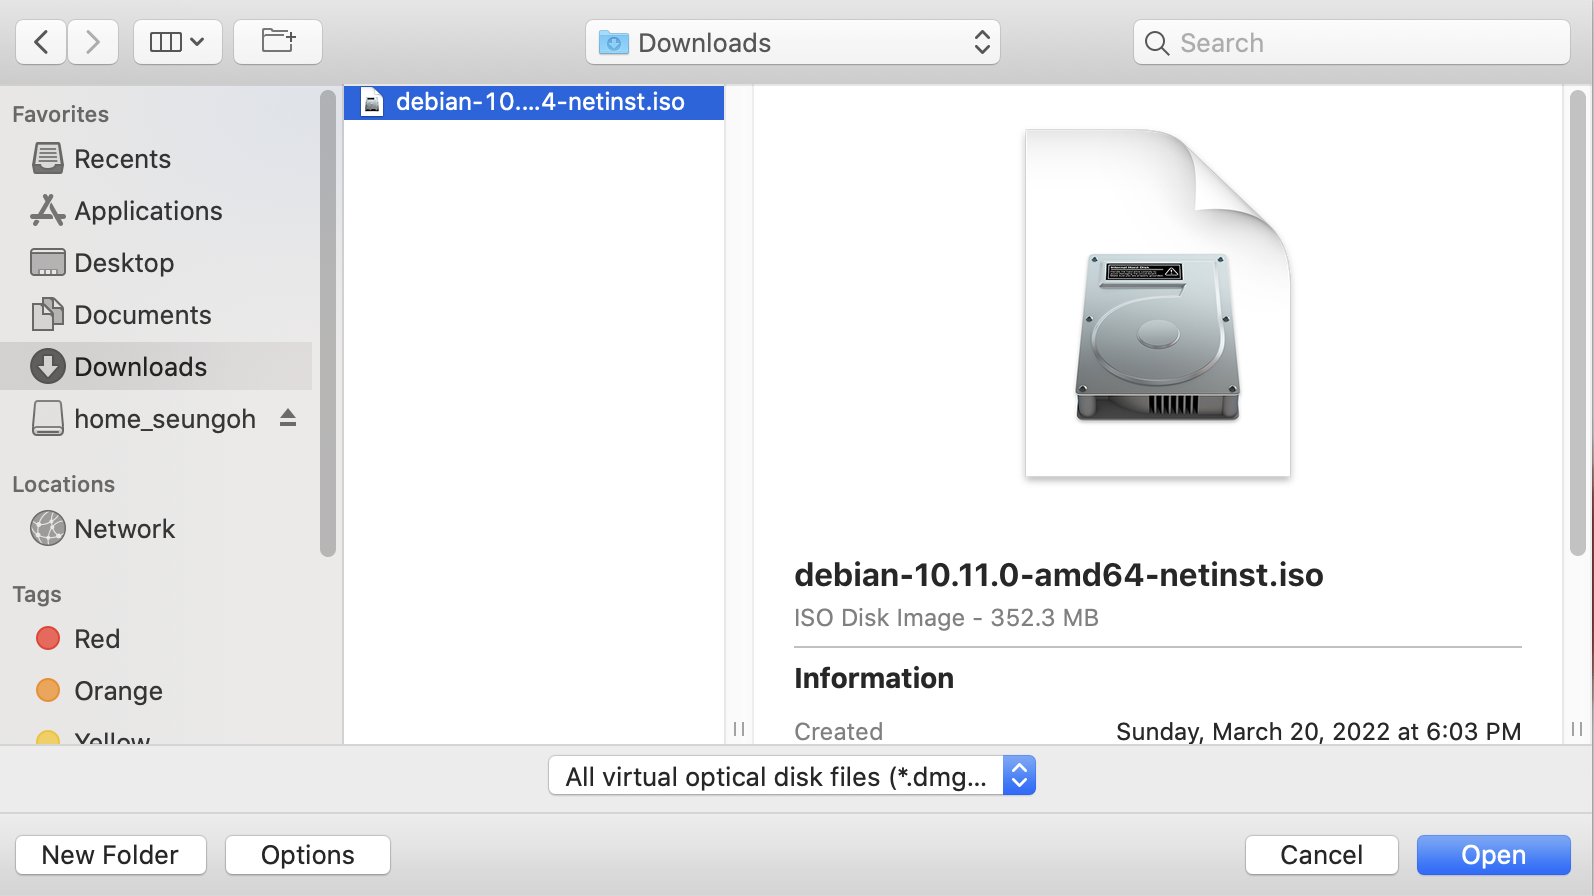The height and width of the screenshot is (896, 1594).
Task: Open the file type filter dropdown
Action: [792, 776]
